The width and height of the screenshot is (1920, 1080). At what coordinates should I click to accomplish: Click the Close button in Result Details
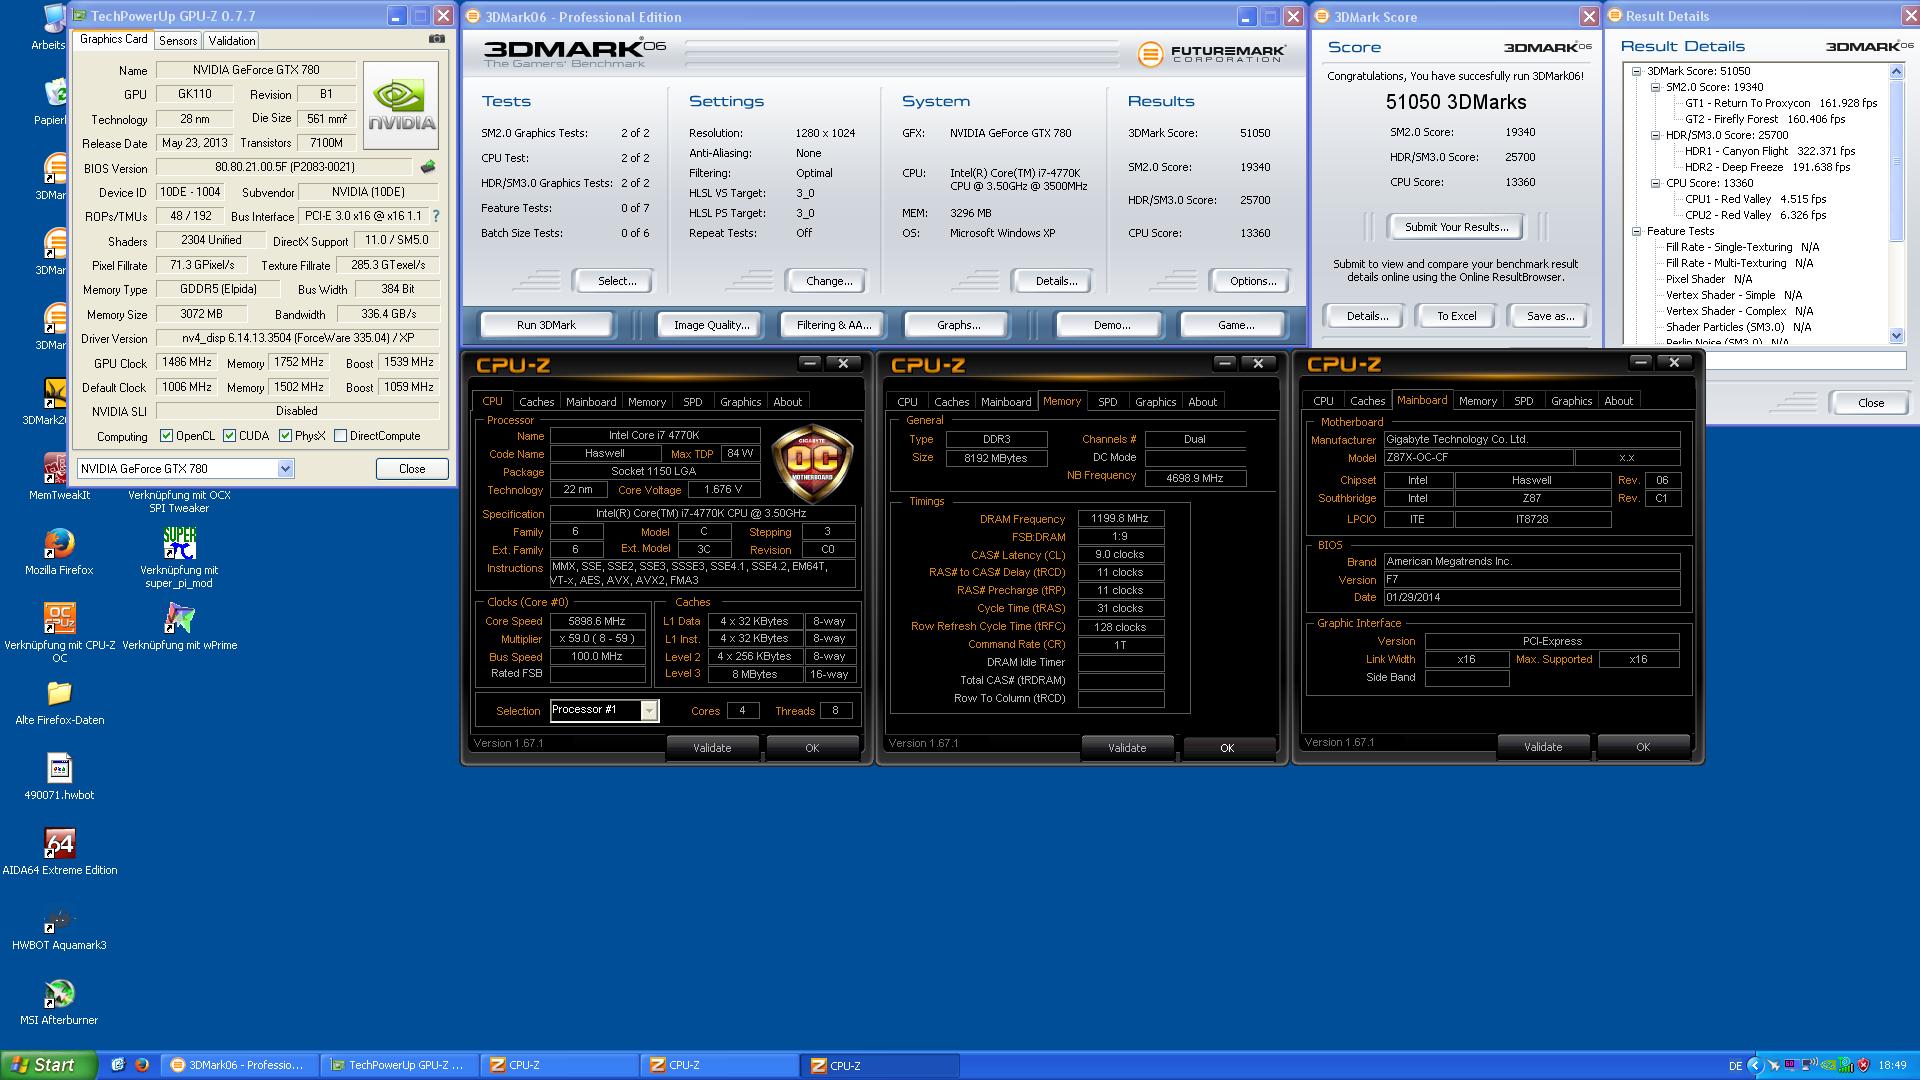(x=1870, y=403)
